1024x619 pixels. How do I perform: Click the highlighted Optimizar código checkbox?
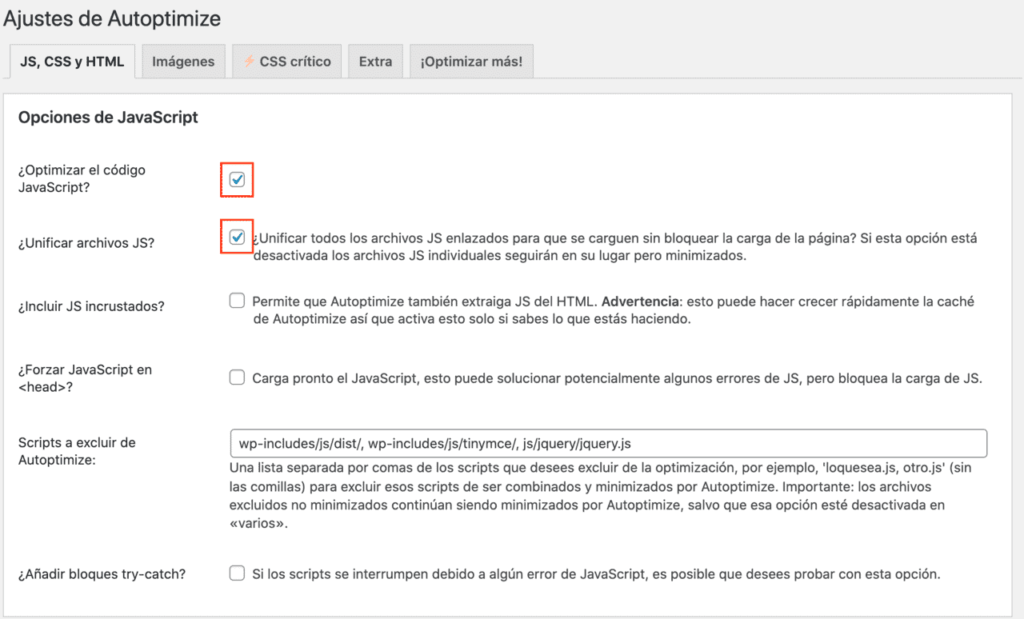pyautogui.click(x=237, y=179)
